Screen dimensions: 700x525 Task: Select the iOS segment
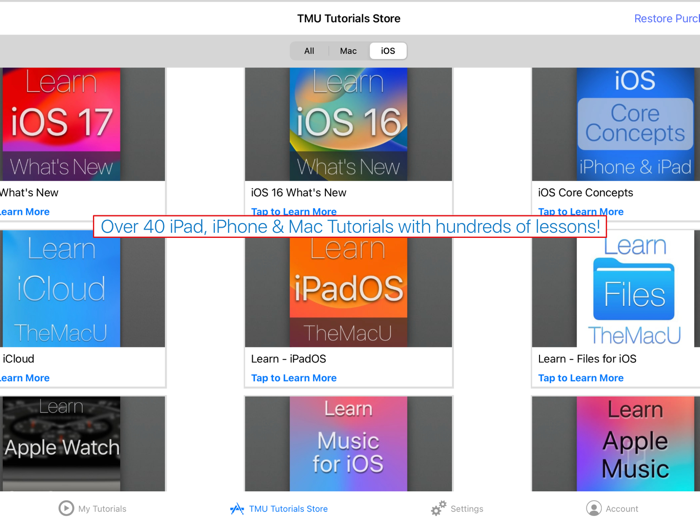click(388, 51)
